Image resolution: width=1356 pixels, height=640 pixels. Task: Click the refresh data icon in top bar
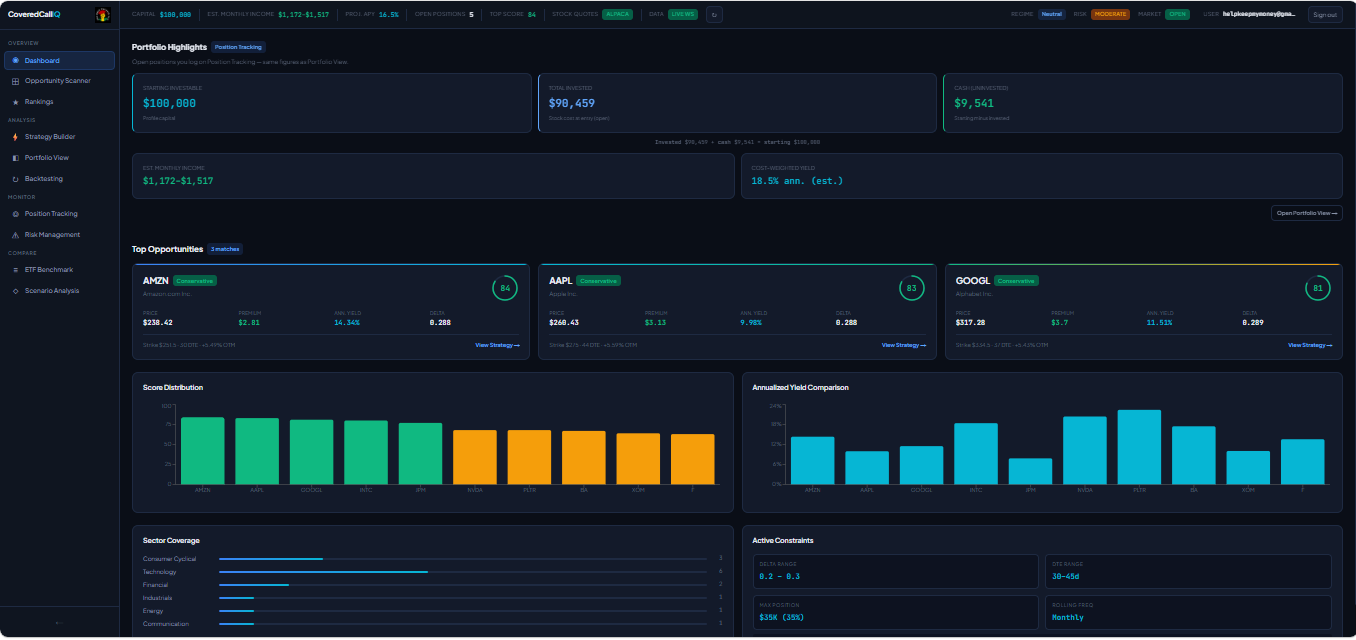coord(714,15)
